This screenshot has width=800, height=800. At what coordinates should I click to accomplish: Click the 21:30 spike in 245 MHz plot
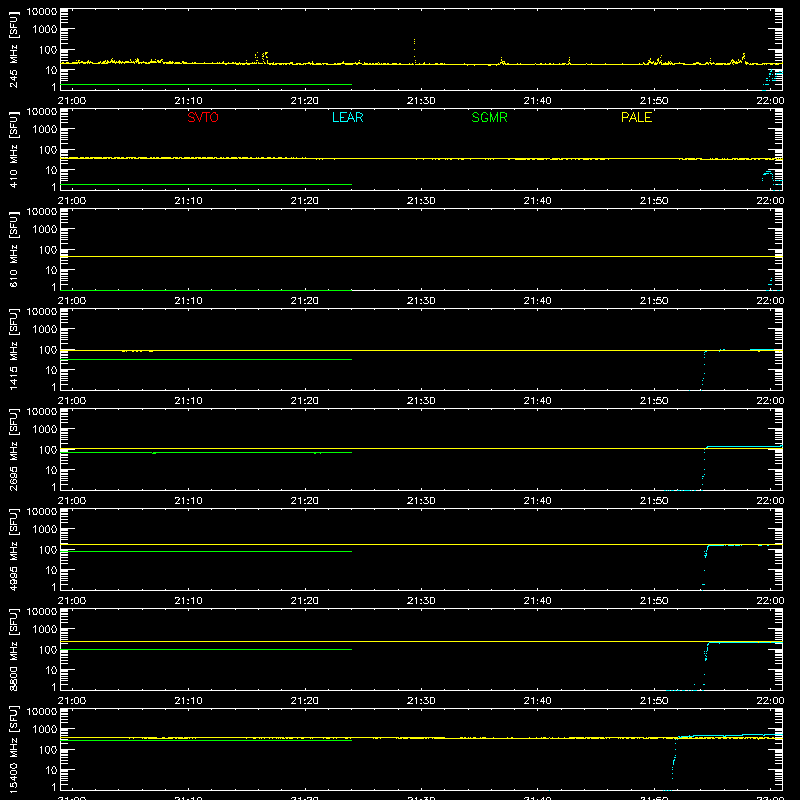pyautogui.click(x=414, y=50)
